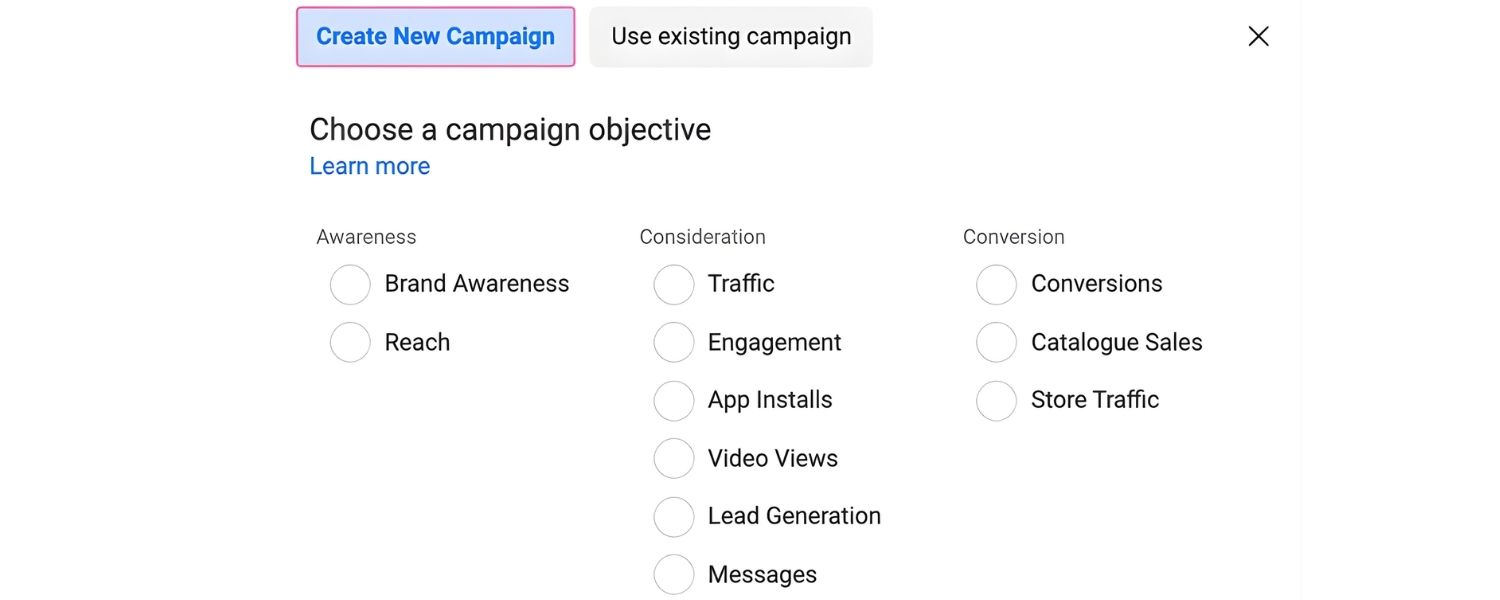Select the Brand Awareness objective

click(350, 284)
